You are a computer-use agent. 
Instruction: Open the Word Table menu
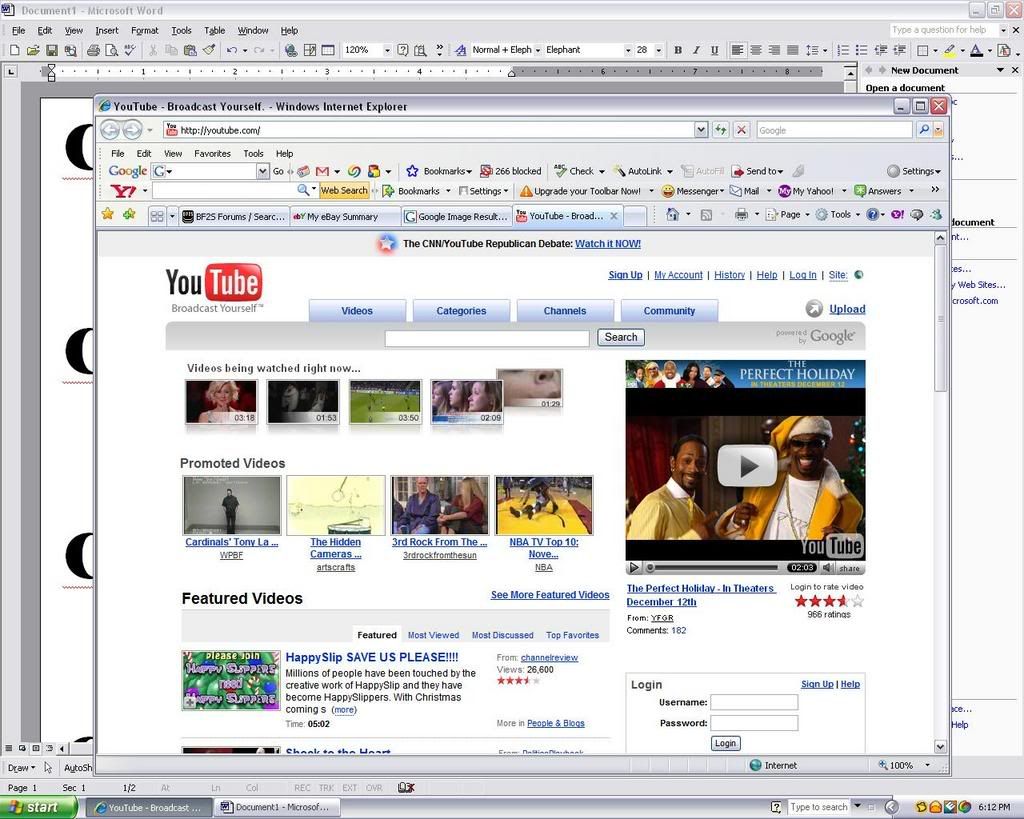pyautogui.click(x=214, y=31)
